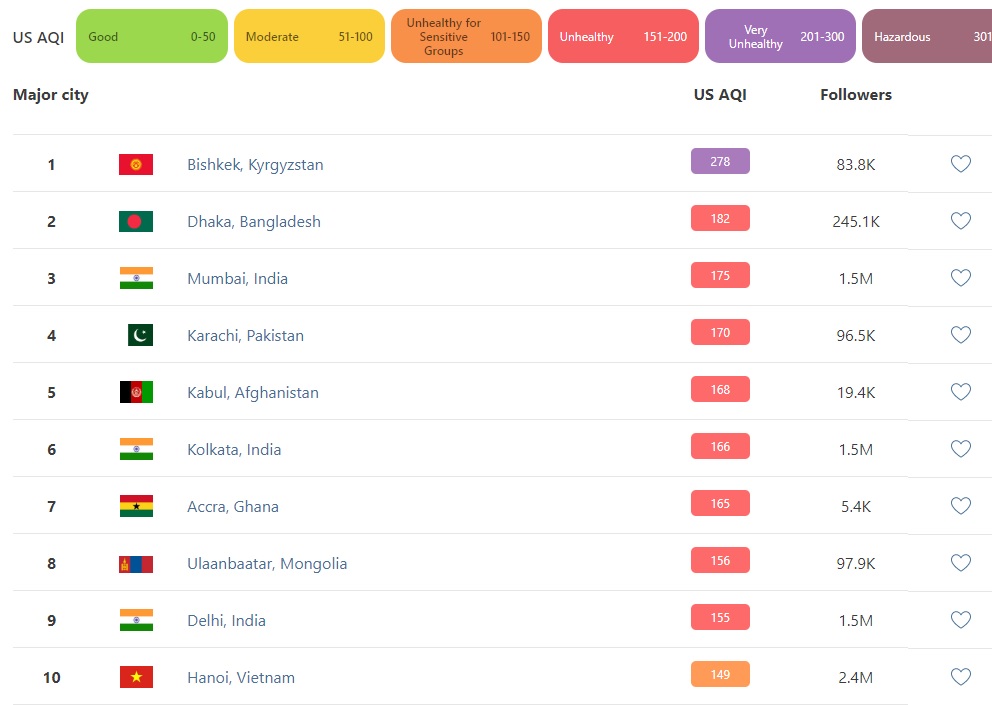Select the green Good 0-50 legend swatch
992x705 pixels.
[x=152, y=37]
